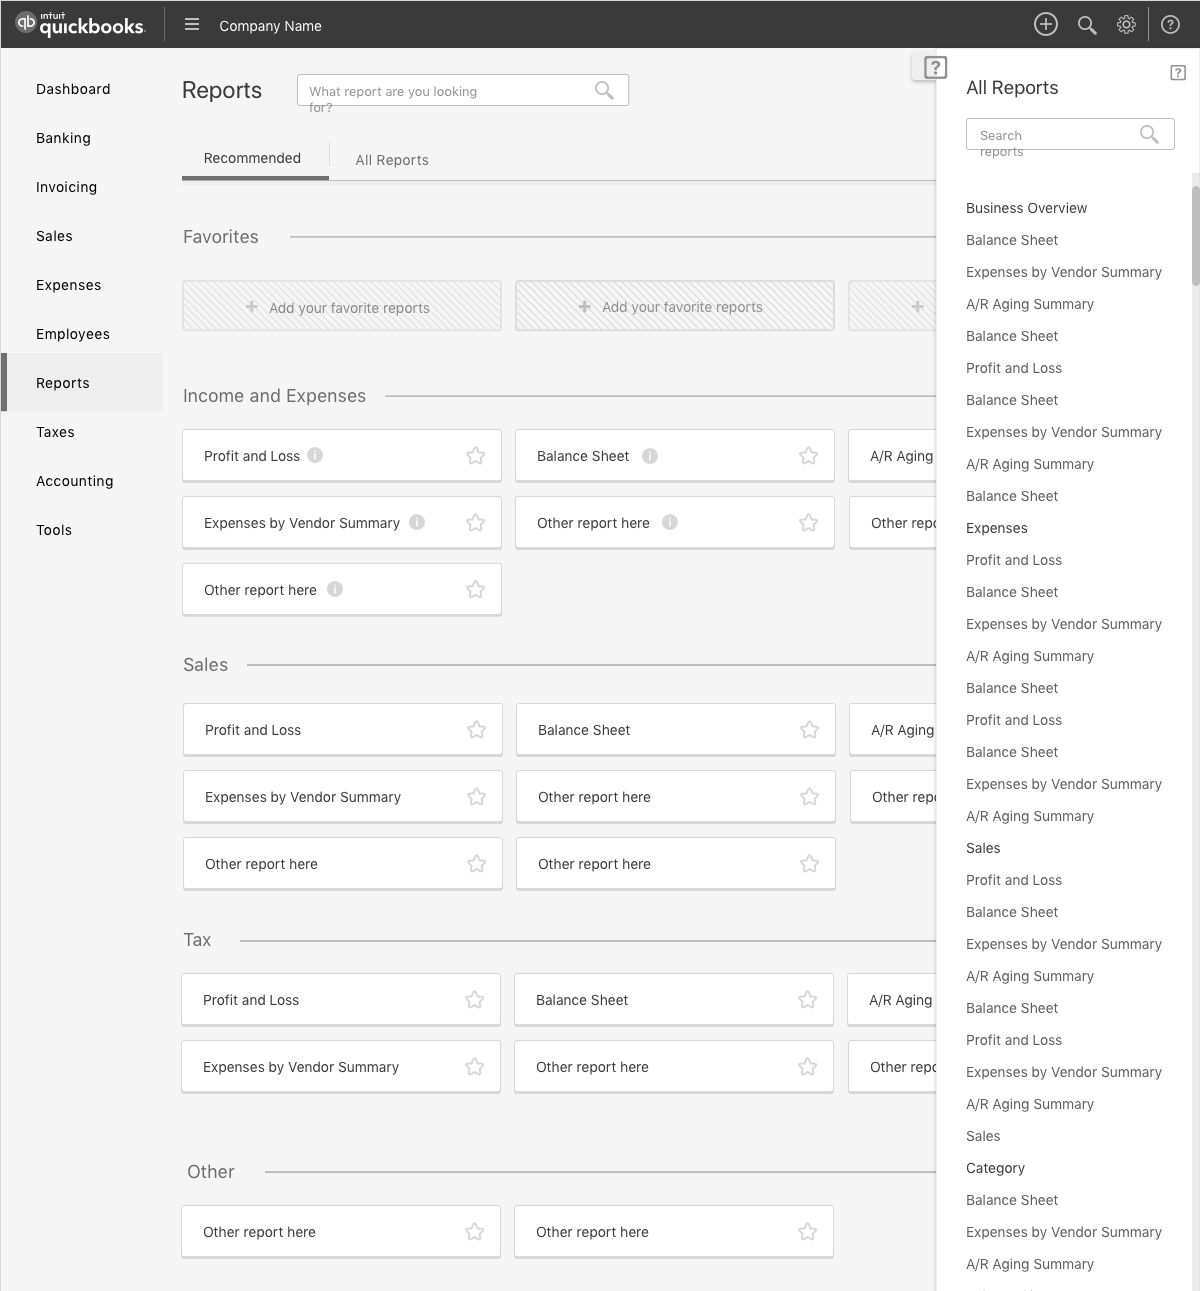Click Category in the All Reports panel
The height and width of the screenshot is (1291, 1200).
(995, 1168)
